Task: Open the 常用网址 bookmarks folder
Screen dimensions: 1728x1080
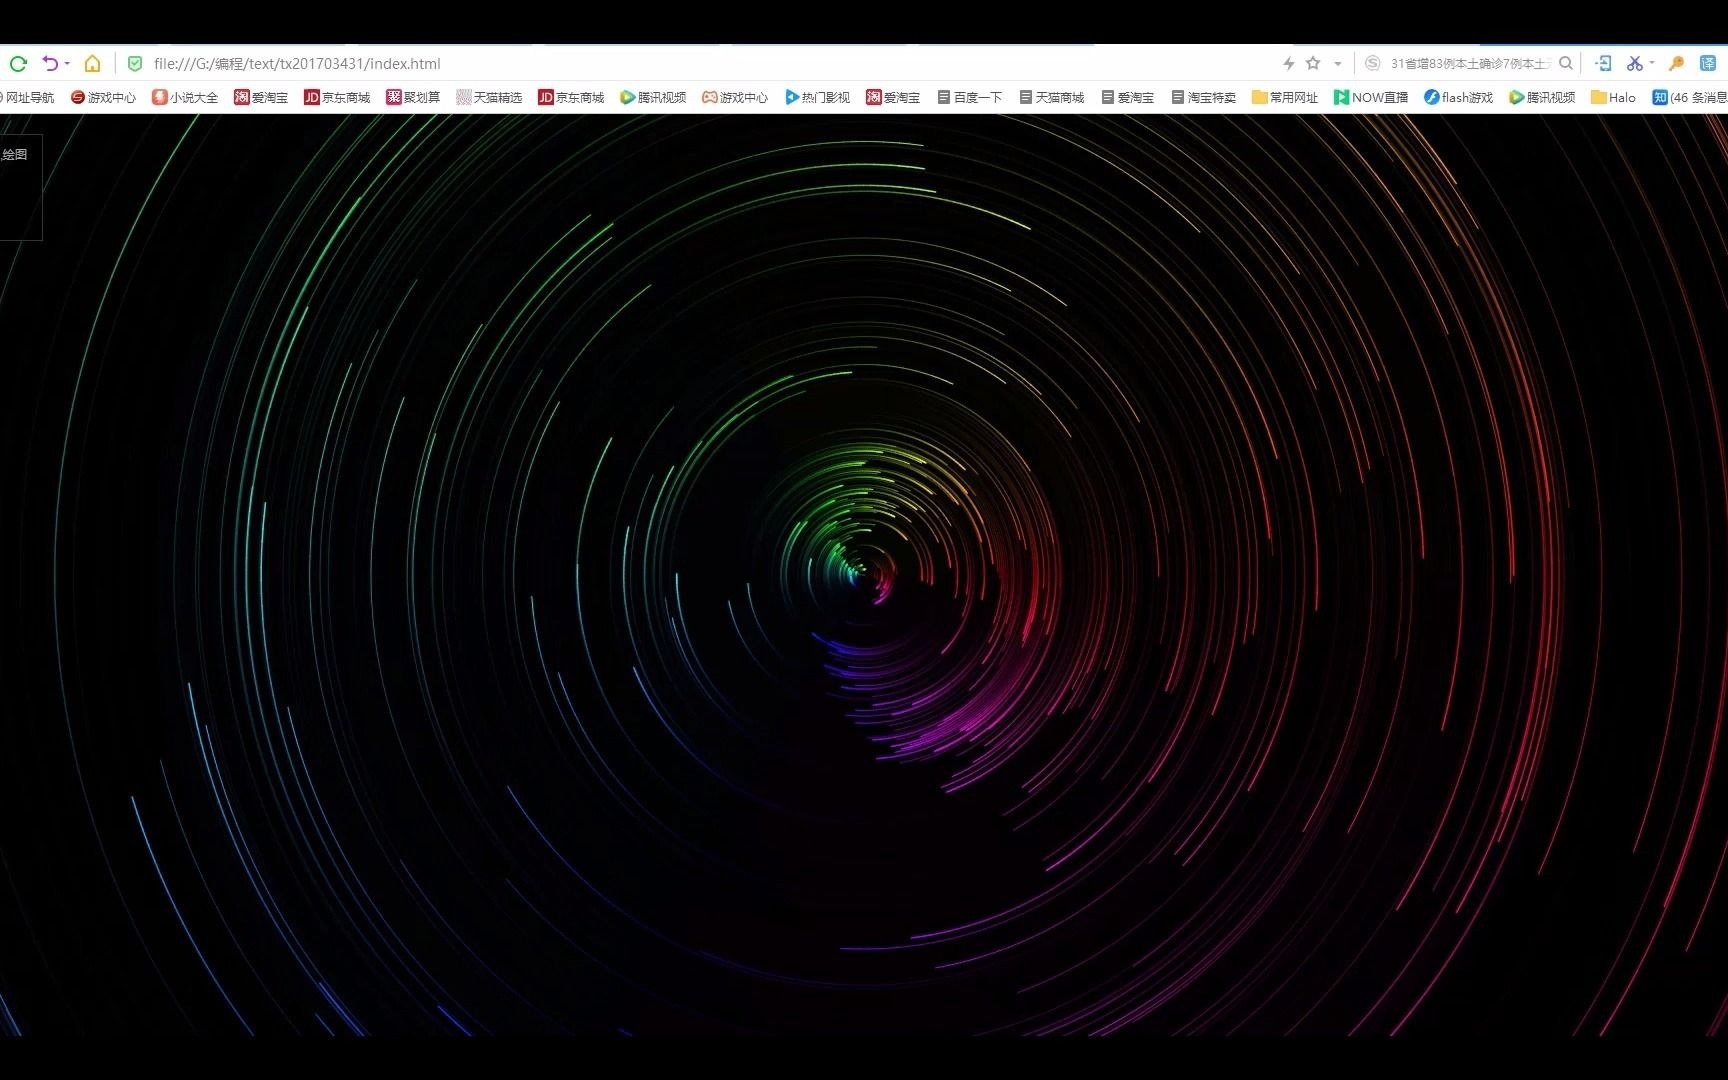Action: [x=1284, y=97]
